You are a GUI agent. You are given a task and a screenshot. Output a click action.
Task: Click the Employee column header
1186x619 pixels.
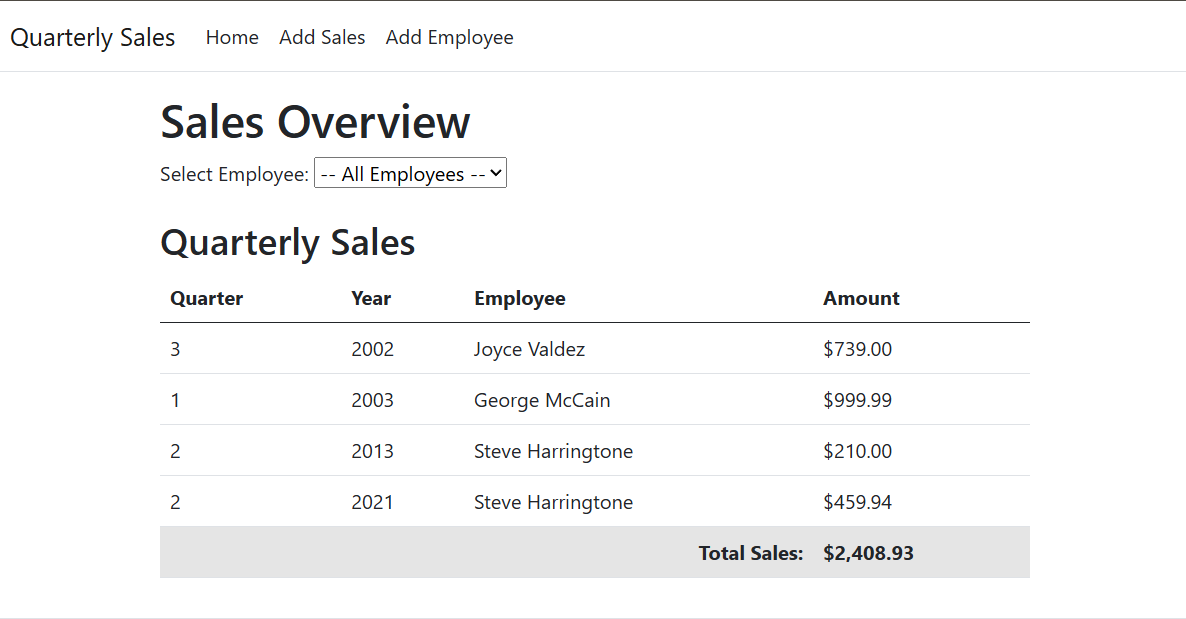click(x=520, y=298)
